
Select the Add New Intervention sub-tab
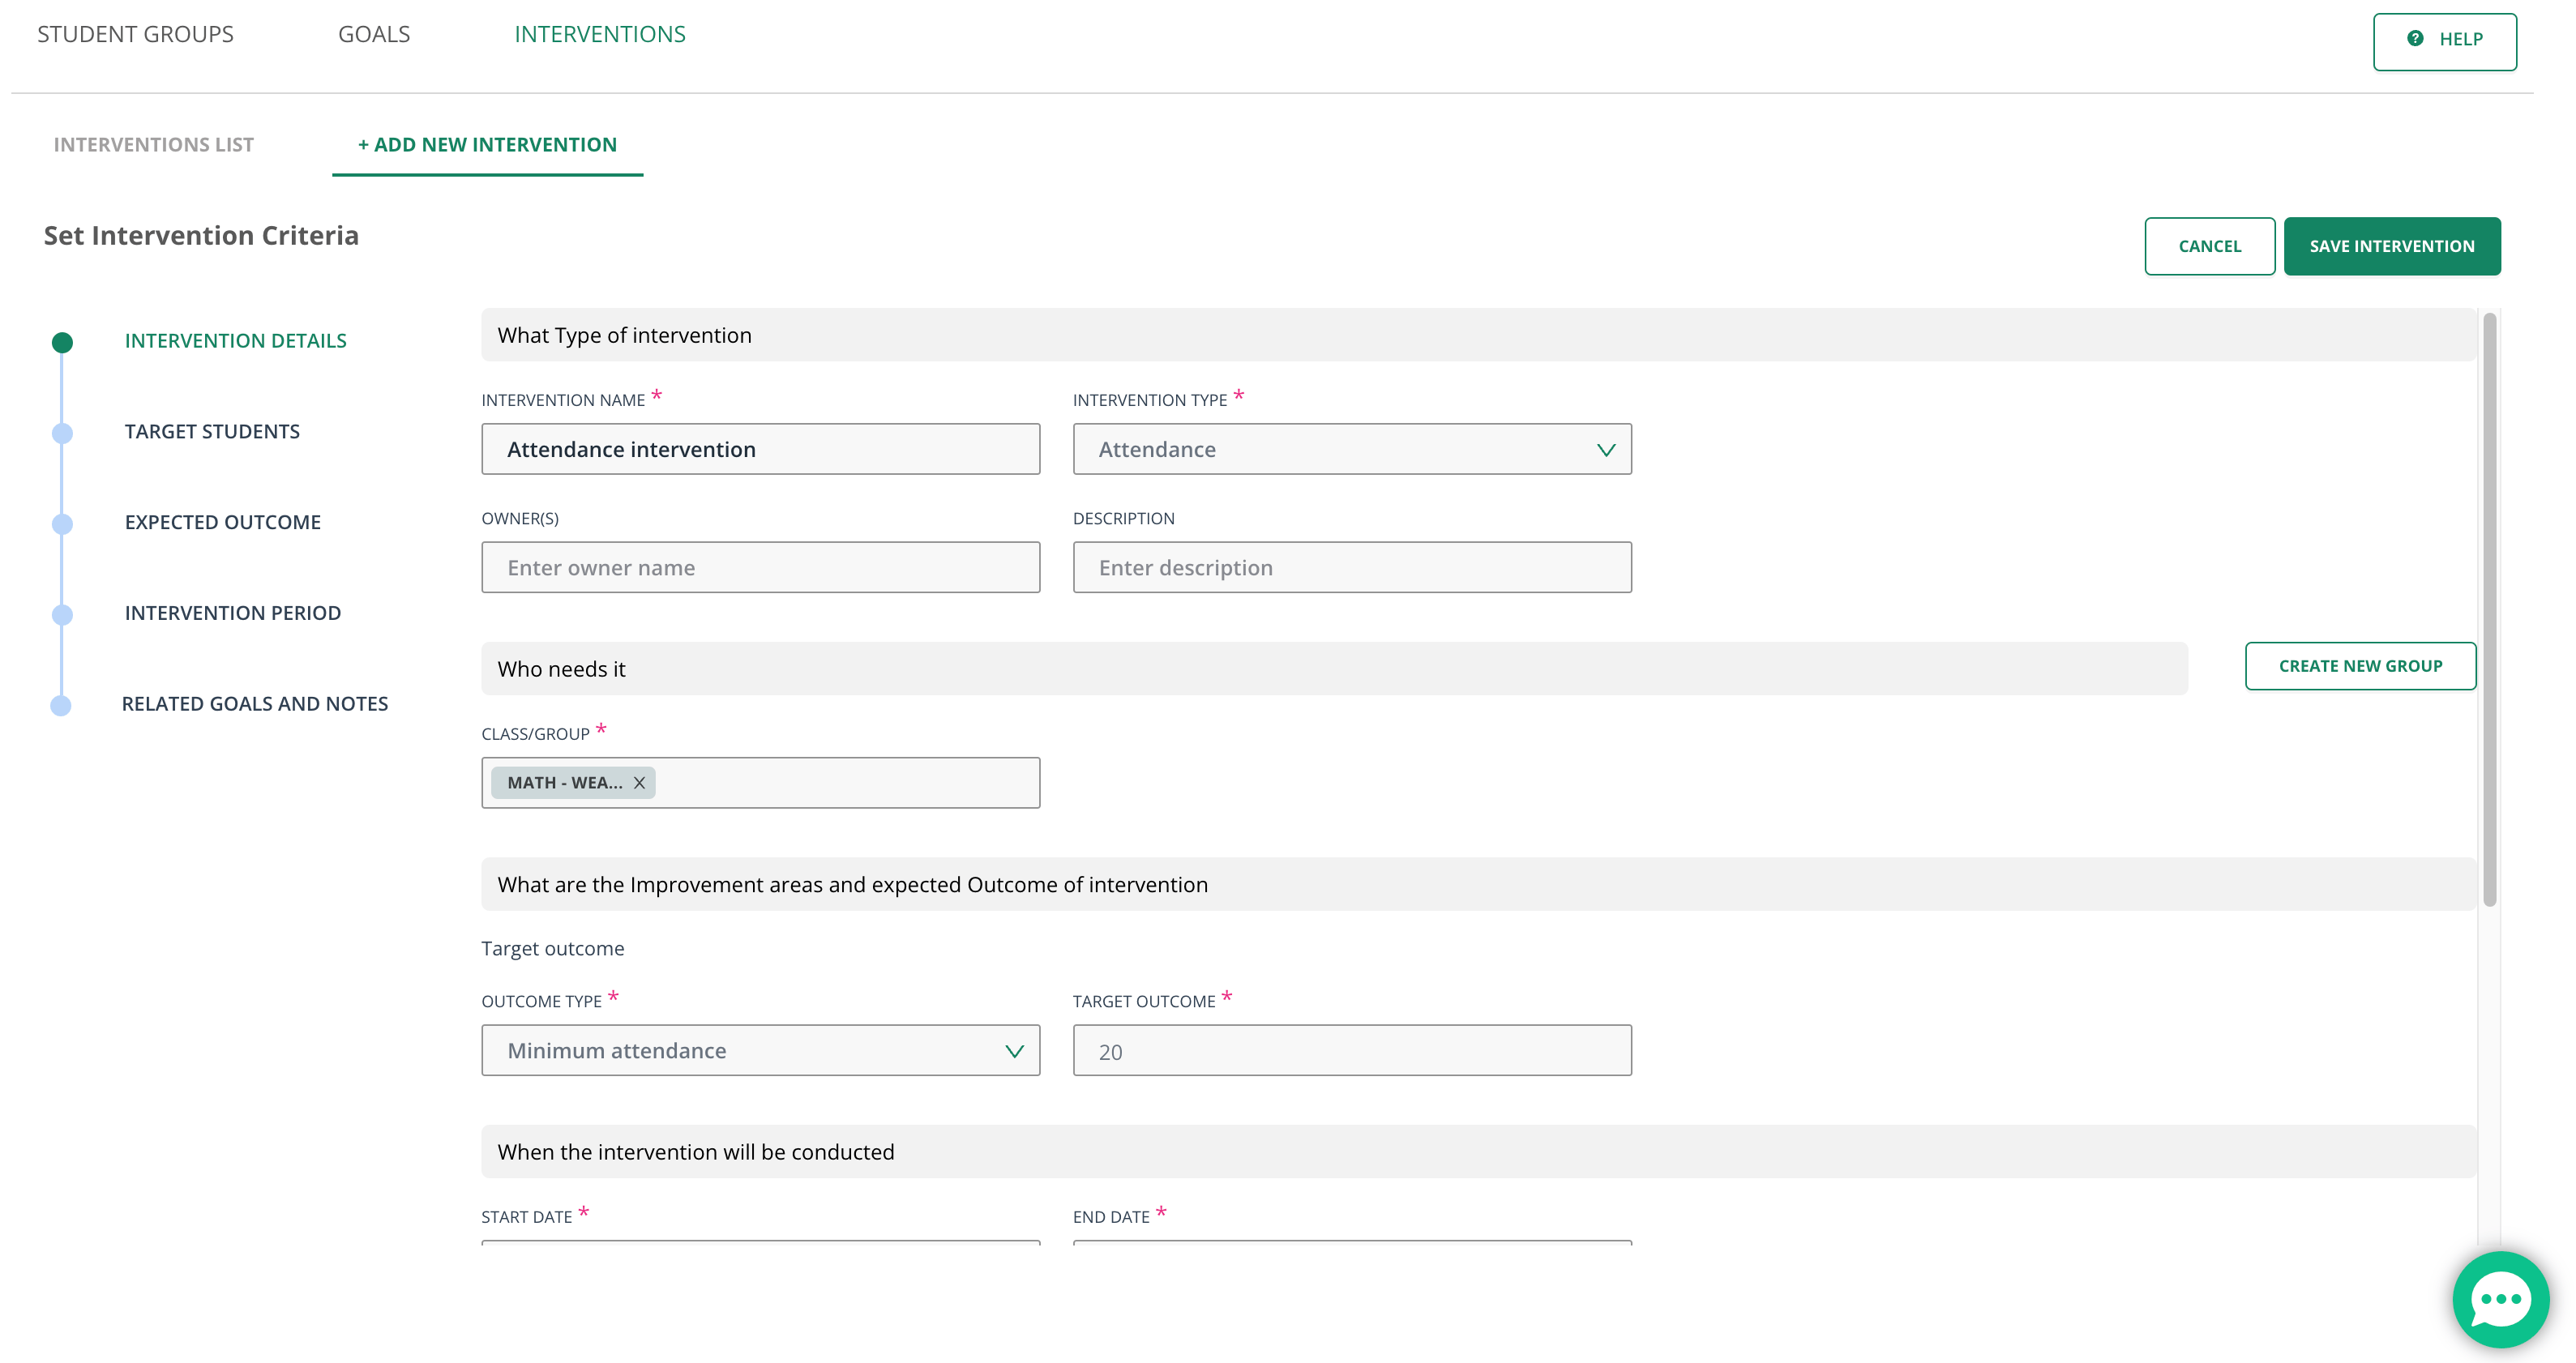pyautogui.click(x=487, y=145)
